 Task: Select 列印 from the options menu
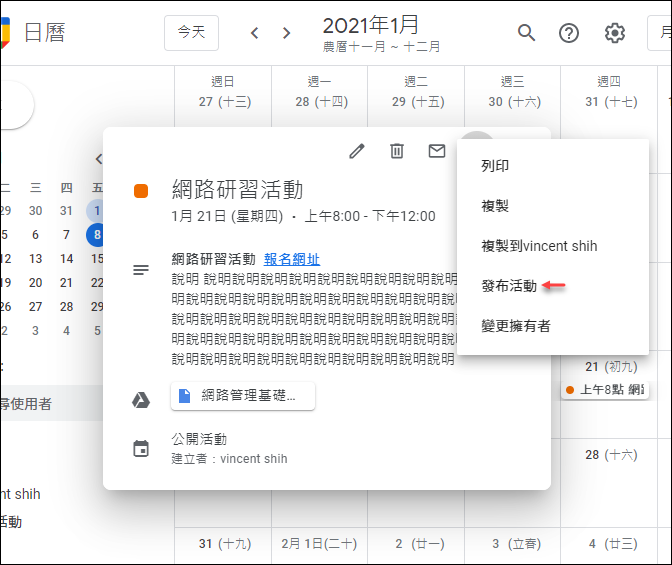pyautogui.click(x=553, y=166)
